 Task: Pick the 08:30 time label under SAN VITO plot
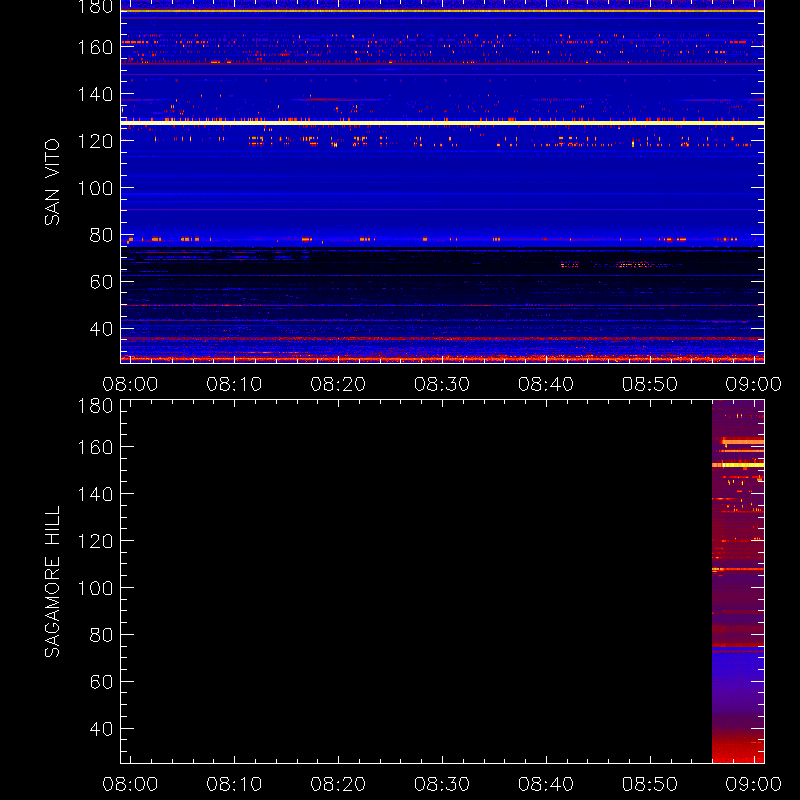(442, 384)
